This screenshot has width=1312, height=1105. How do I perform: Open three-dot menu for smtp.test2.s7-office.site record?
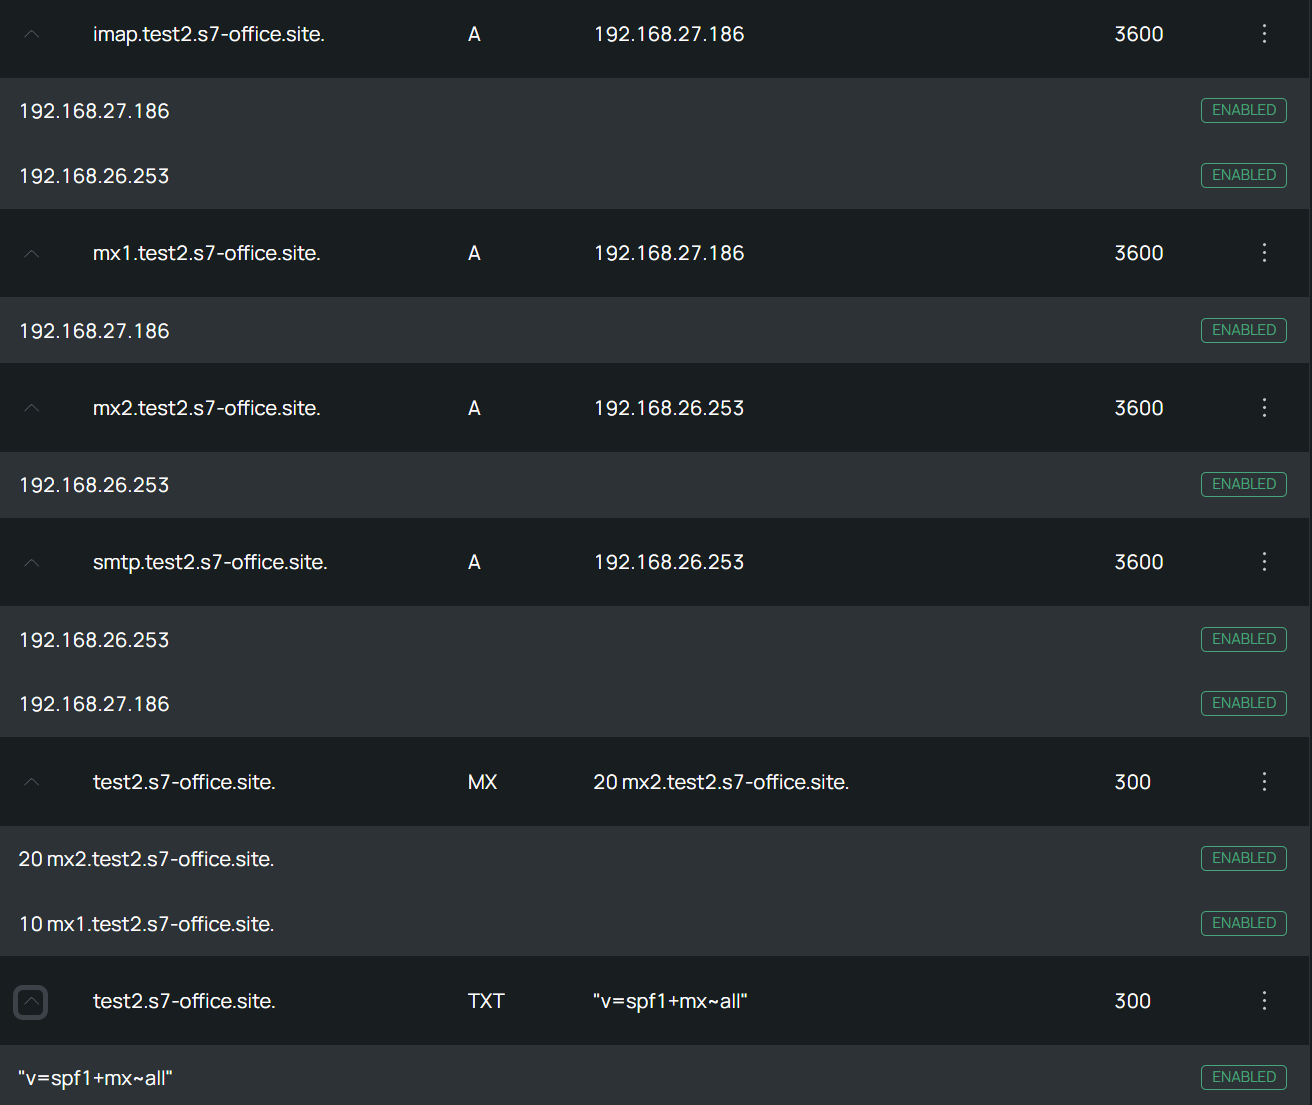click(1264, 562)
